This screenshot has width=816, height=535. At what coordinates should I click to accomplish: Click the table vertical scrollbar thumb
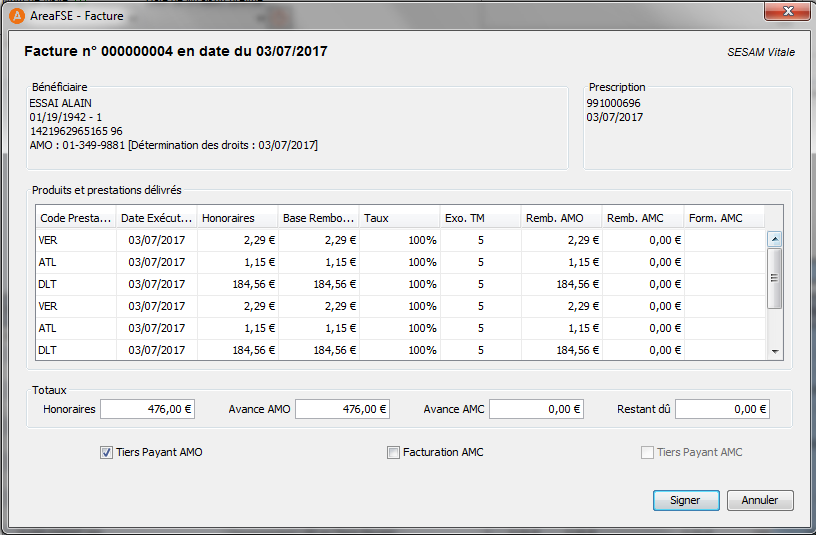click(775, 278)
